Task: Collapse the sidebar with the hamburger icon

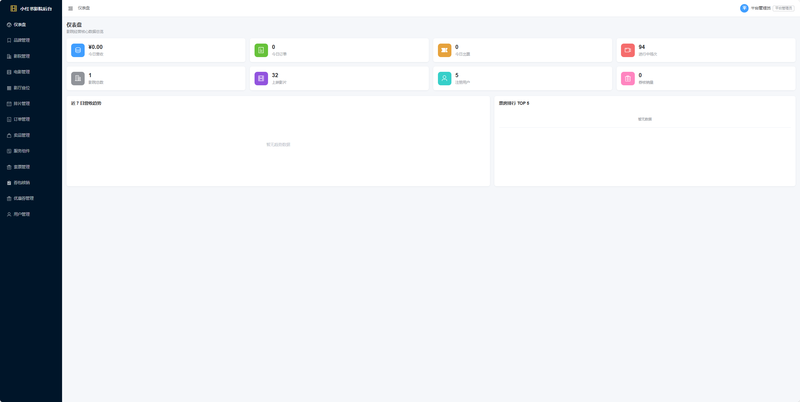Action: (70, 8)
